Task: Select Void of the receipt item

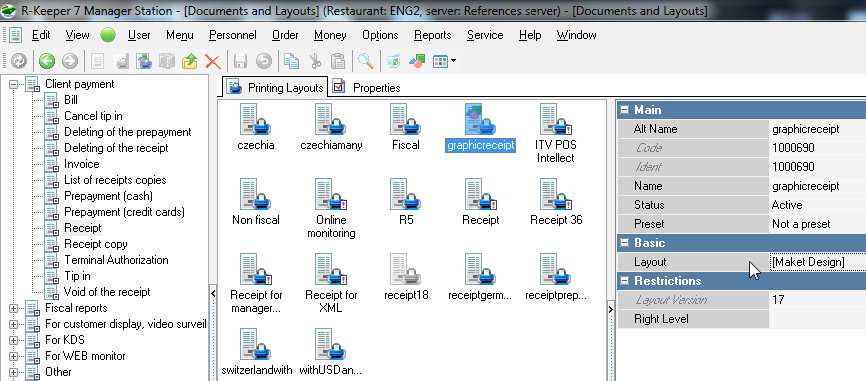Action: pos(107,293)
